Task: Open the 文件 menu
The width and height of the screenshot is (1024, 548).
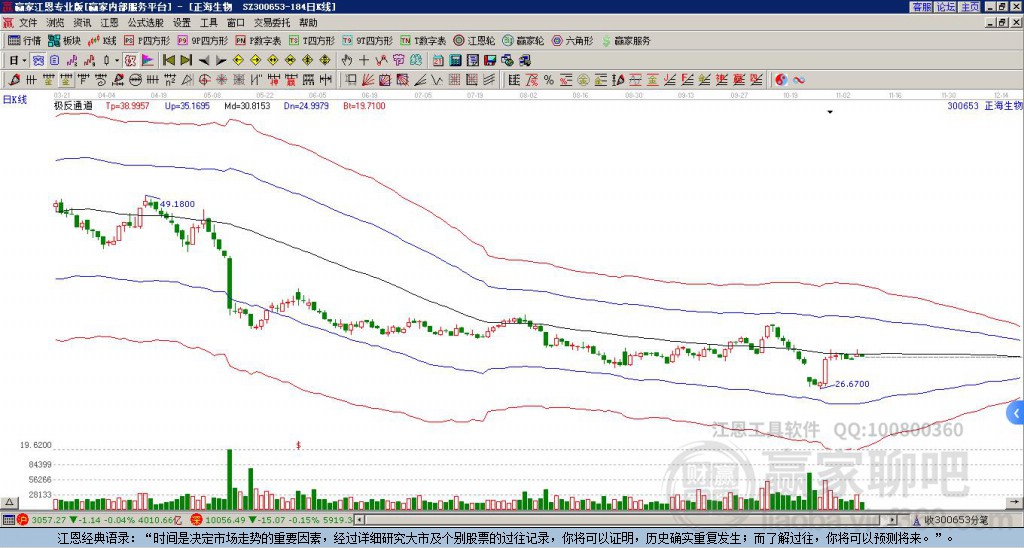Action: point(29,23)
